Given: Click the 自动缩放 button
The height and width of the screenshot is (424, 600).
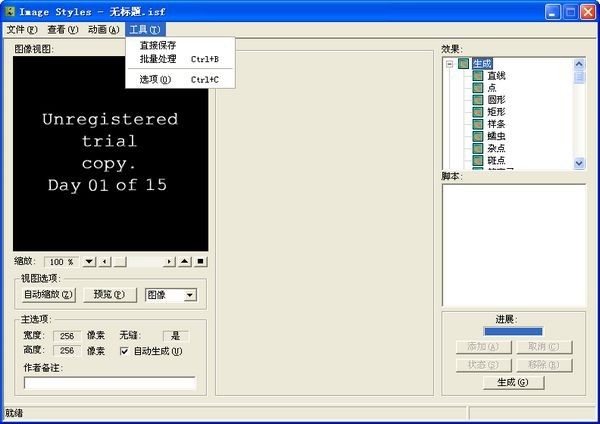Looking at the screenshot, I should [49, 295].
